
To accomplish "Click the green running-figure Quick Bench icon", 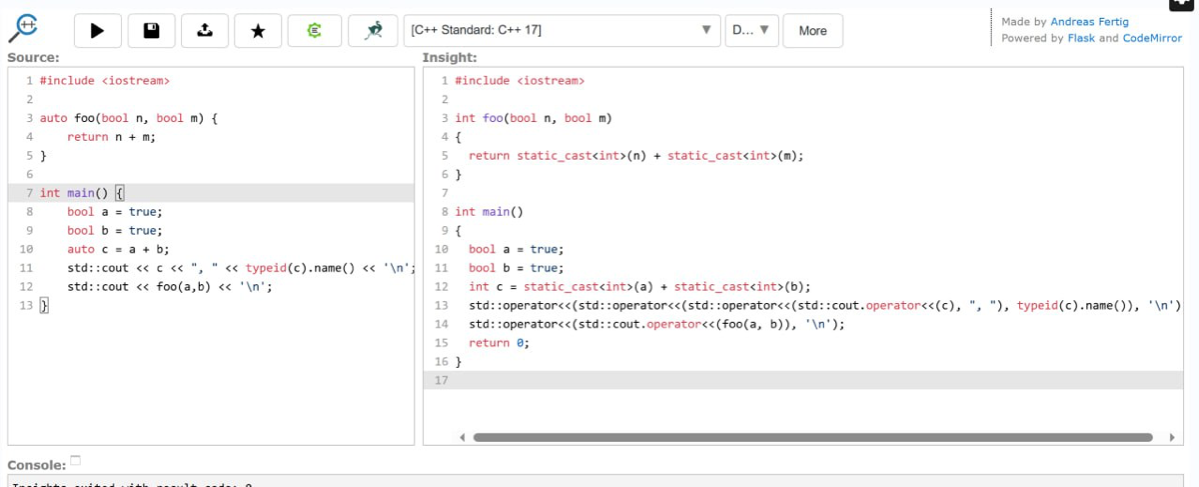I will [373, 31].
